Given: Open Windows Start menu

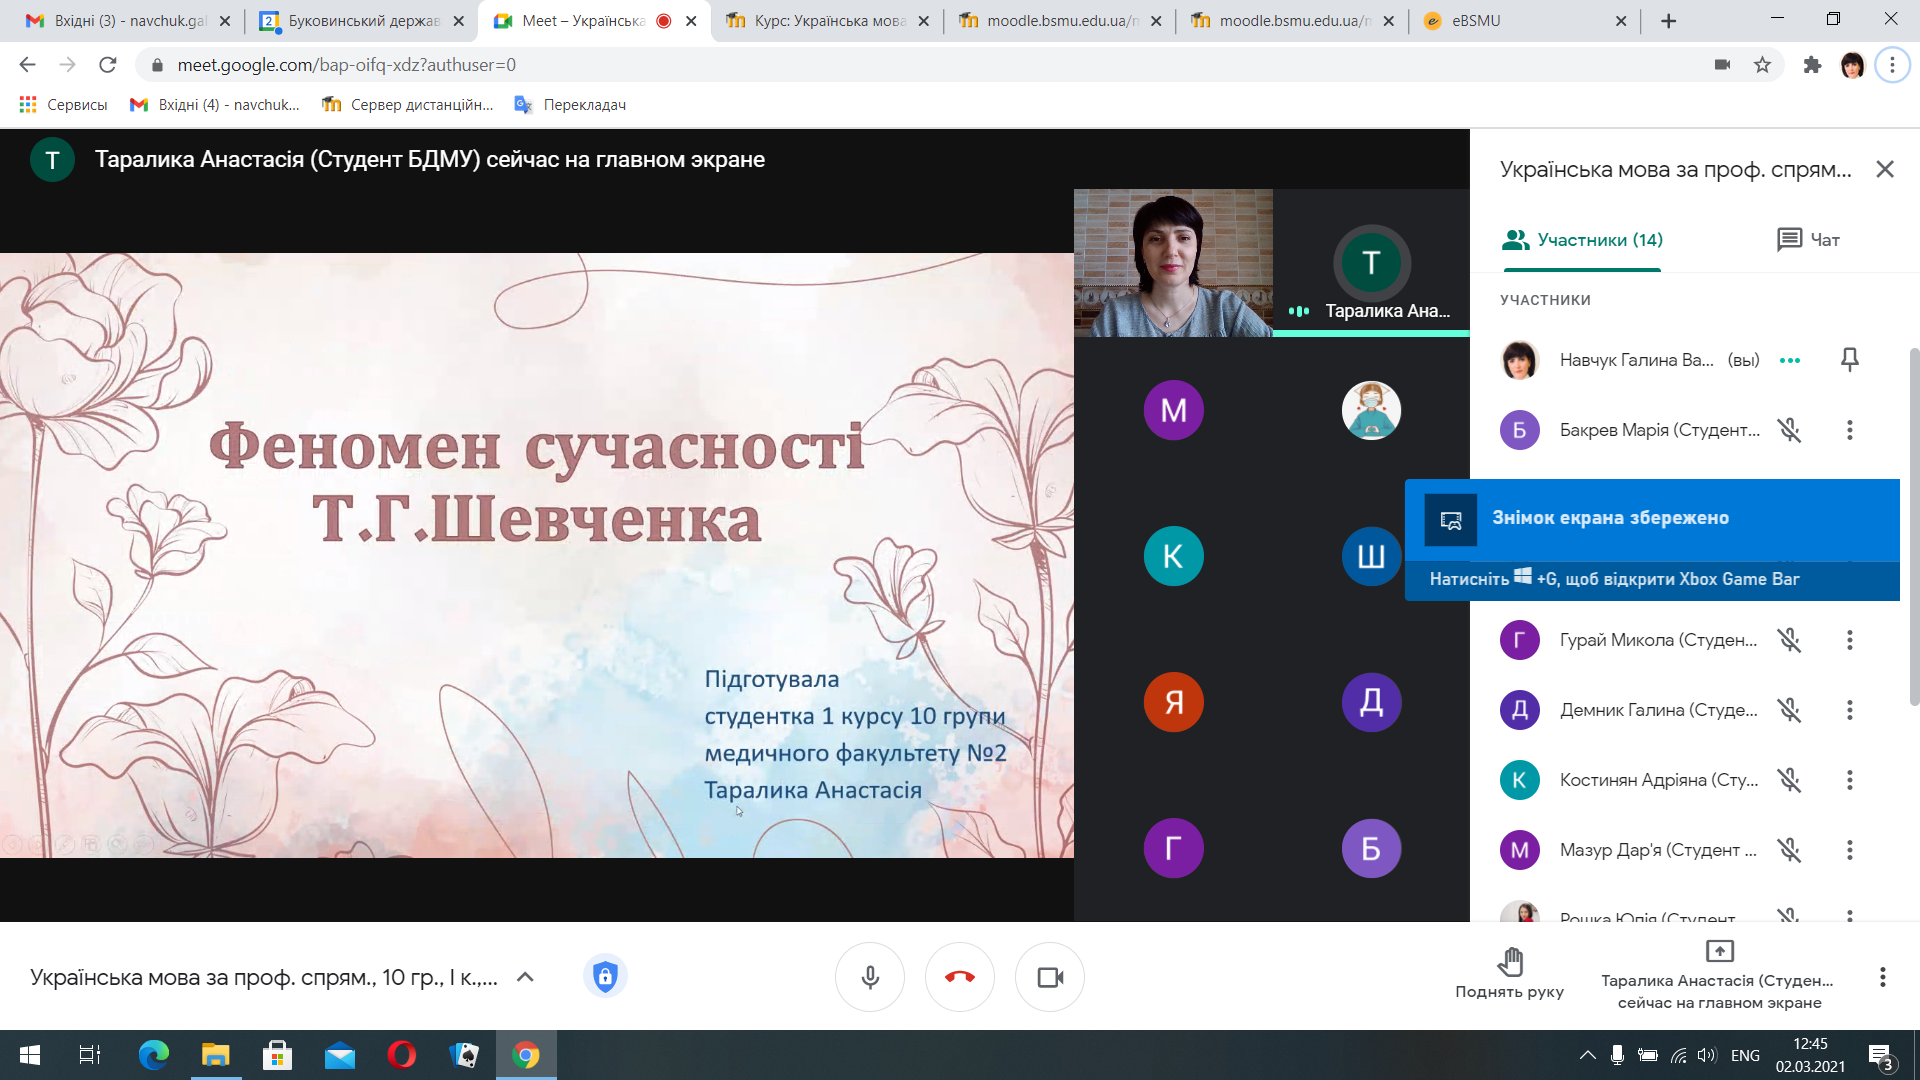Looking at the screenshot, I should click(x=30, y=1055).
